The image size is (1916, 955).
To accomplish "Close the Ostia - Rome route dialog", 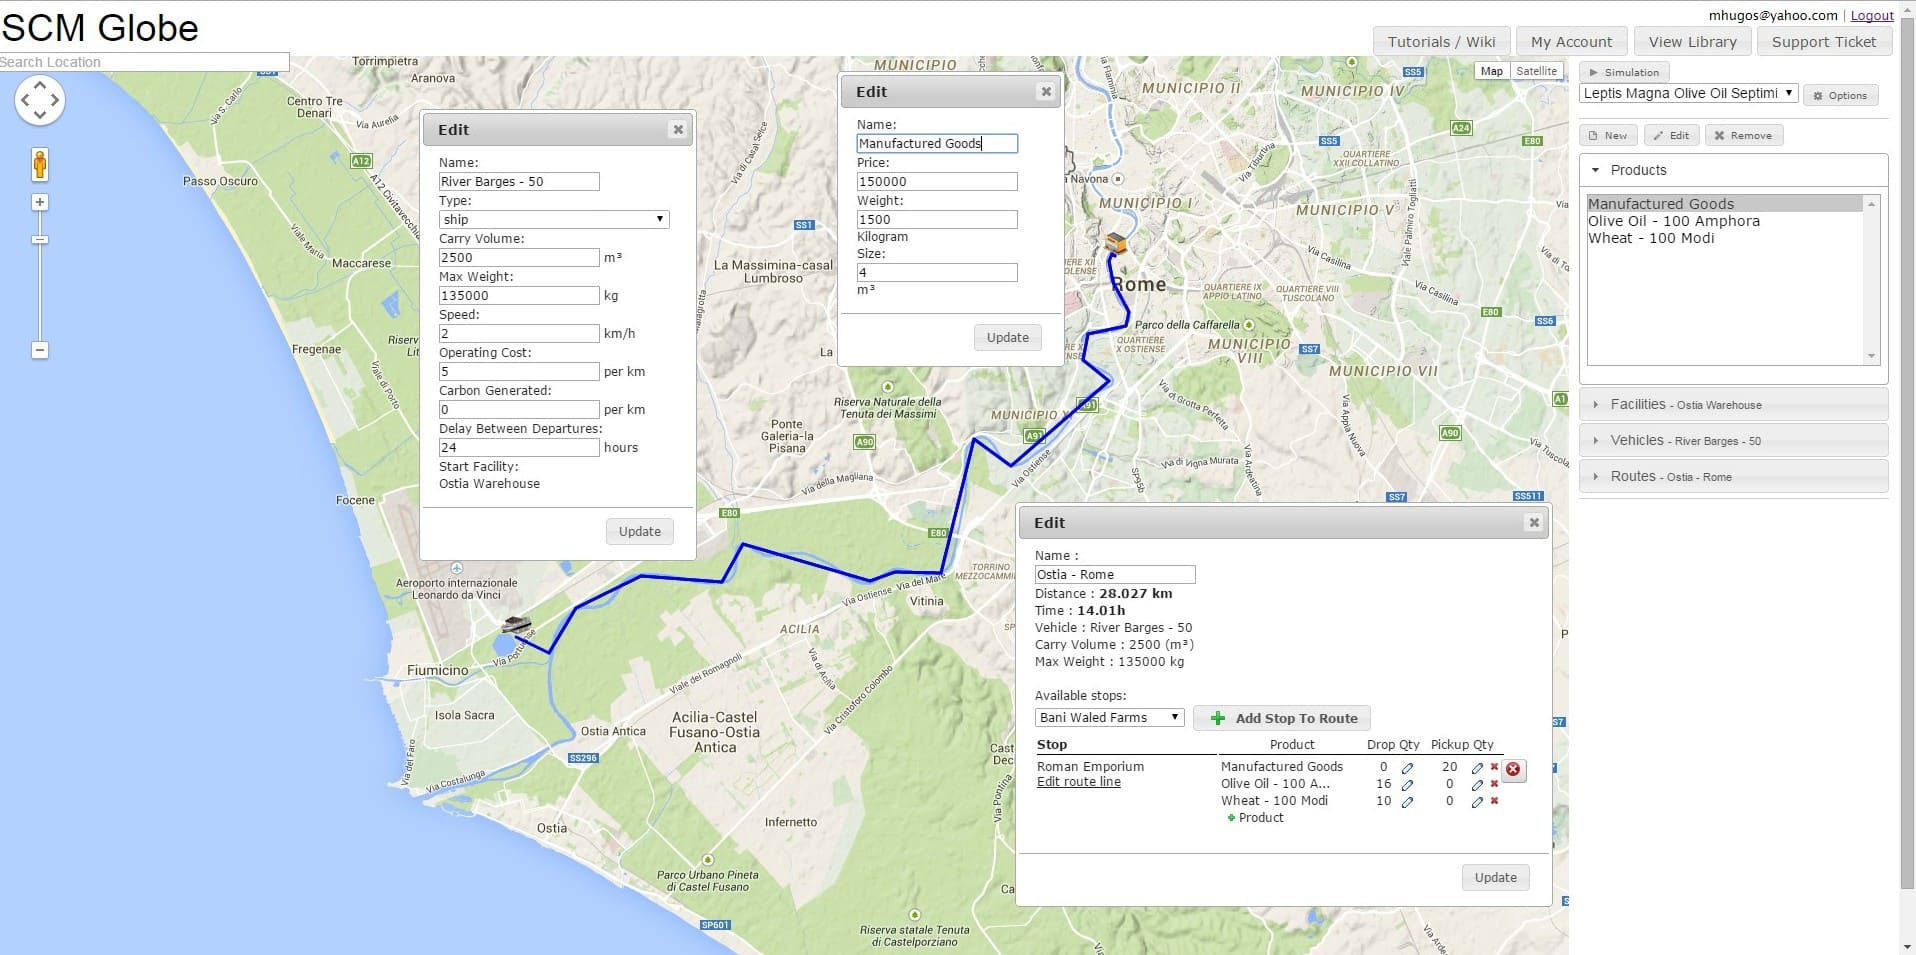I will point(1534,523).
